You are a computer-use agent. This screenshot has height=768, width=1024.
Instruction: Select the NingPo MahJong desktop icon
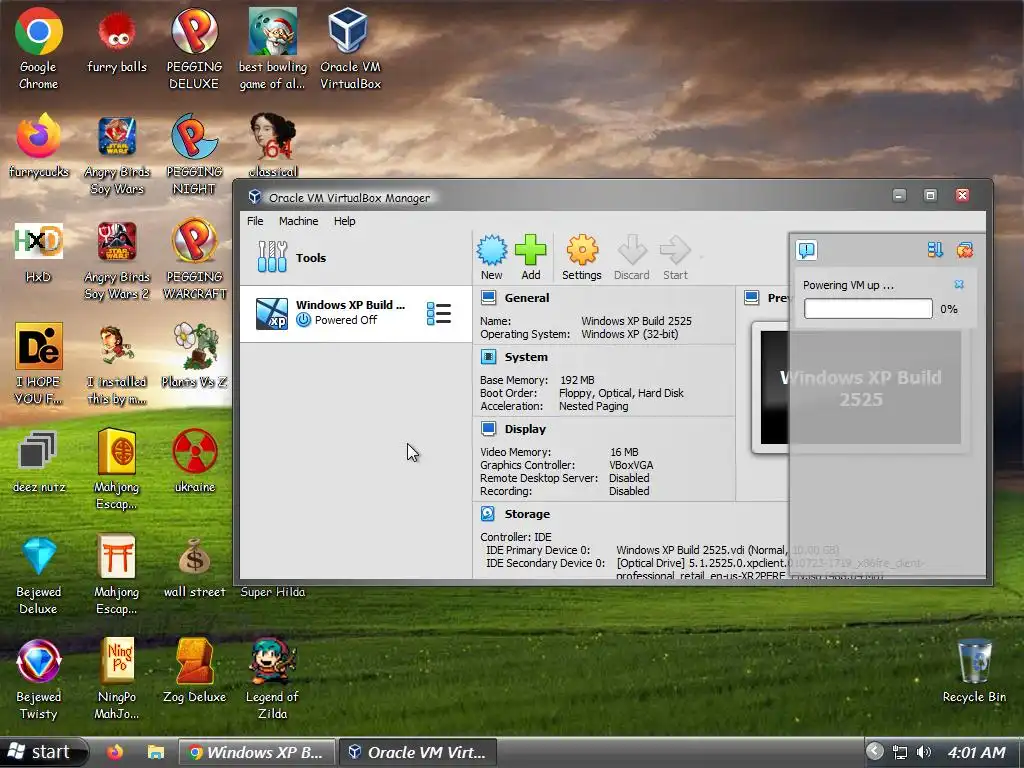(116, 680)
